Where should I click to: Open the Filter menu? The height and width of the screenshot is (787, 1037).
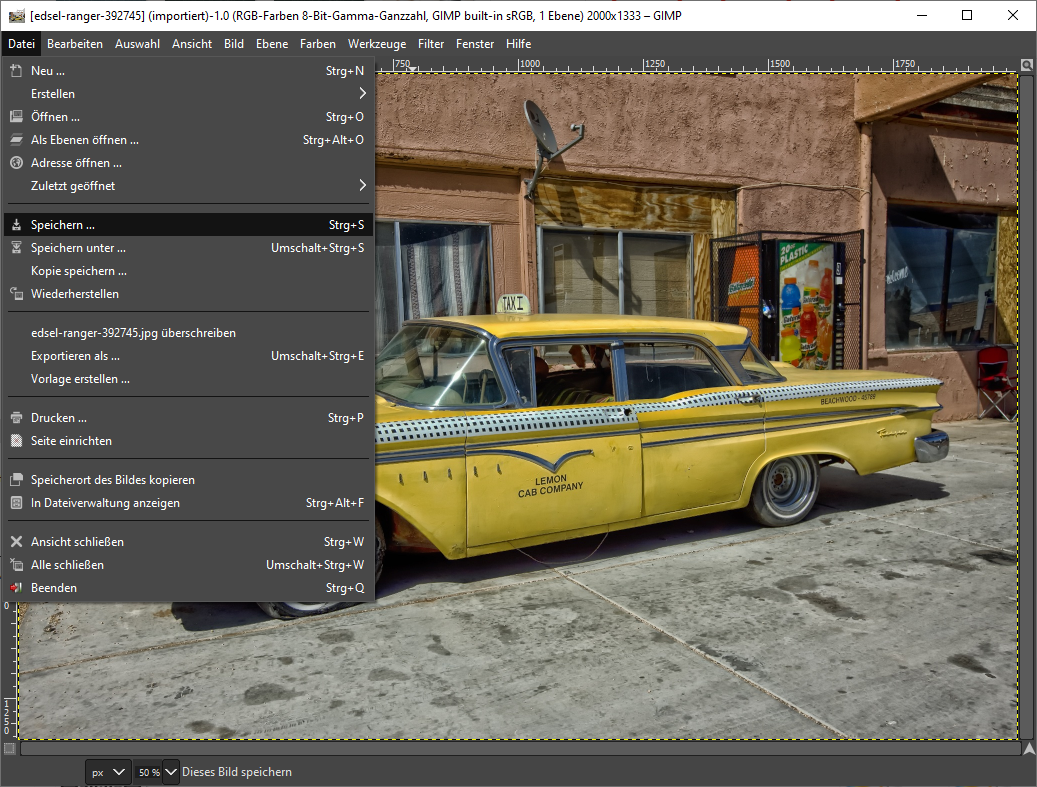431,44
